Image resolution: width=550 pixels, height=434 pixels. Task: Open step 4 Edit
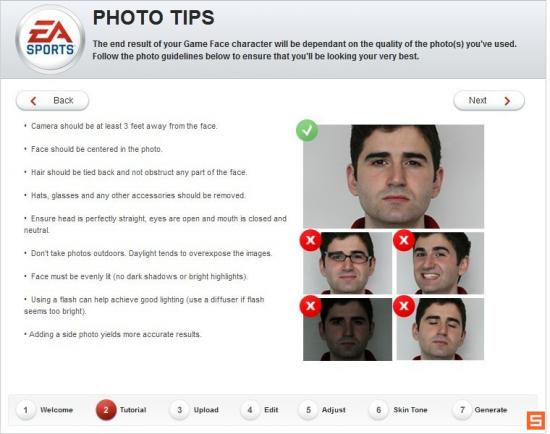point(260,410)
